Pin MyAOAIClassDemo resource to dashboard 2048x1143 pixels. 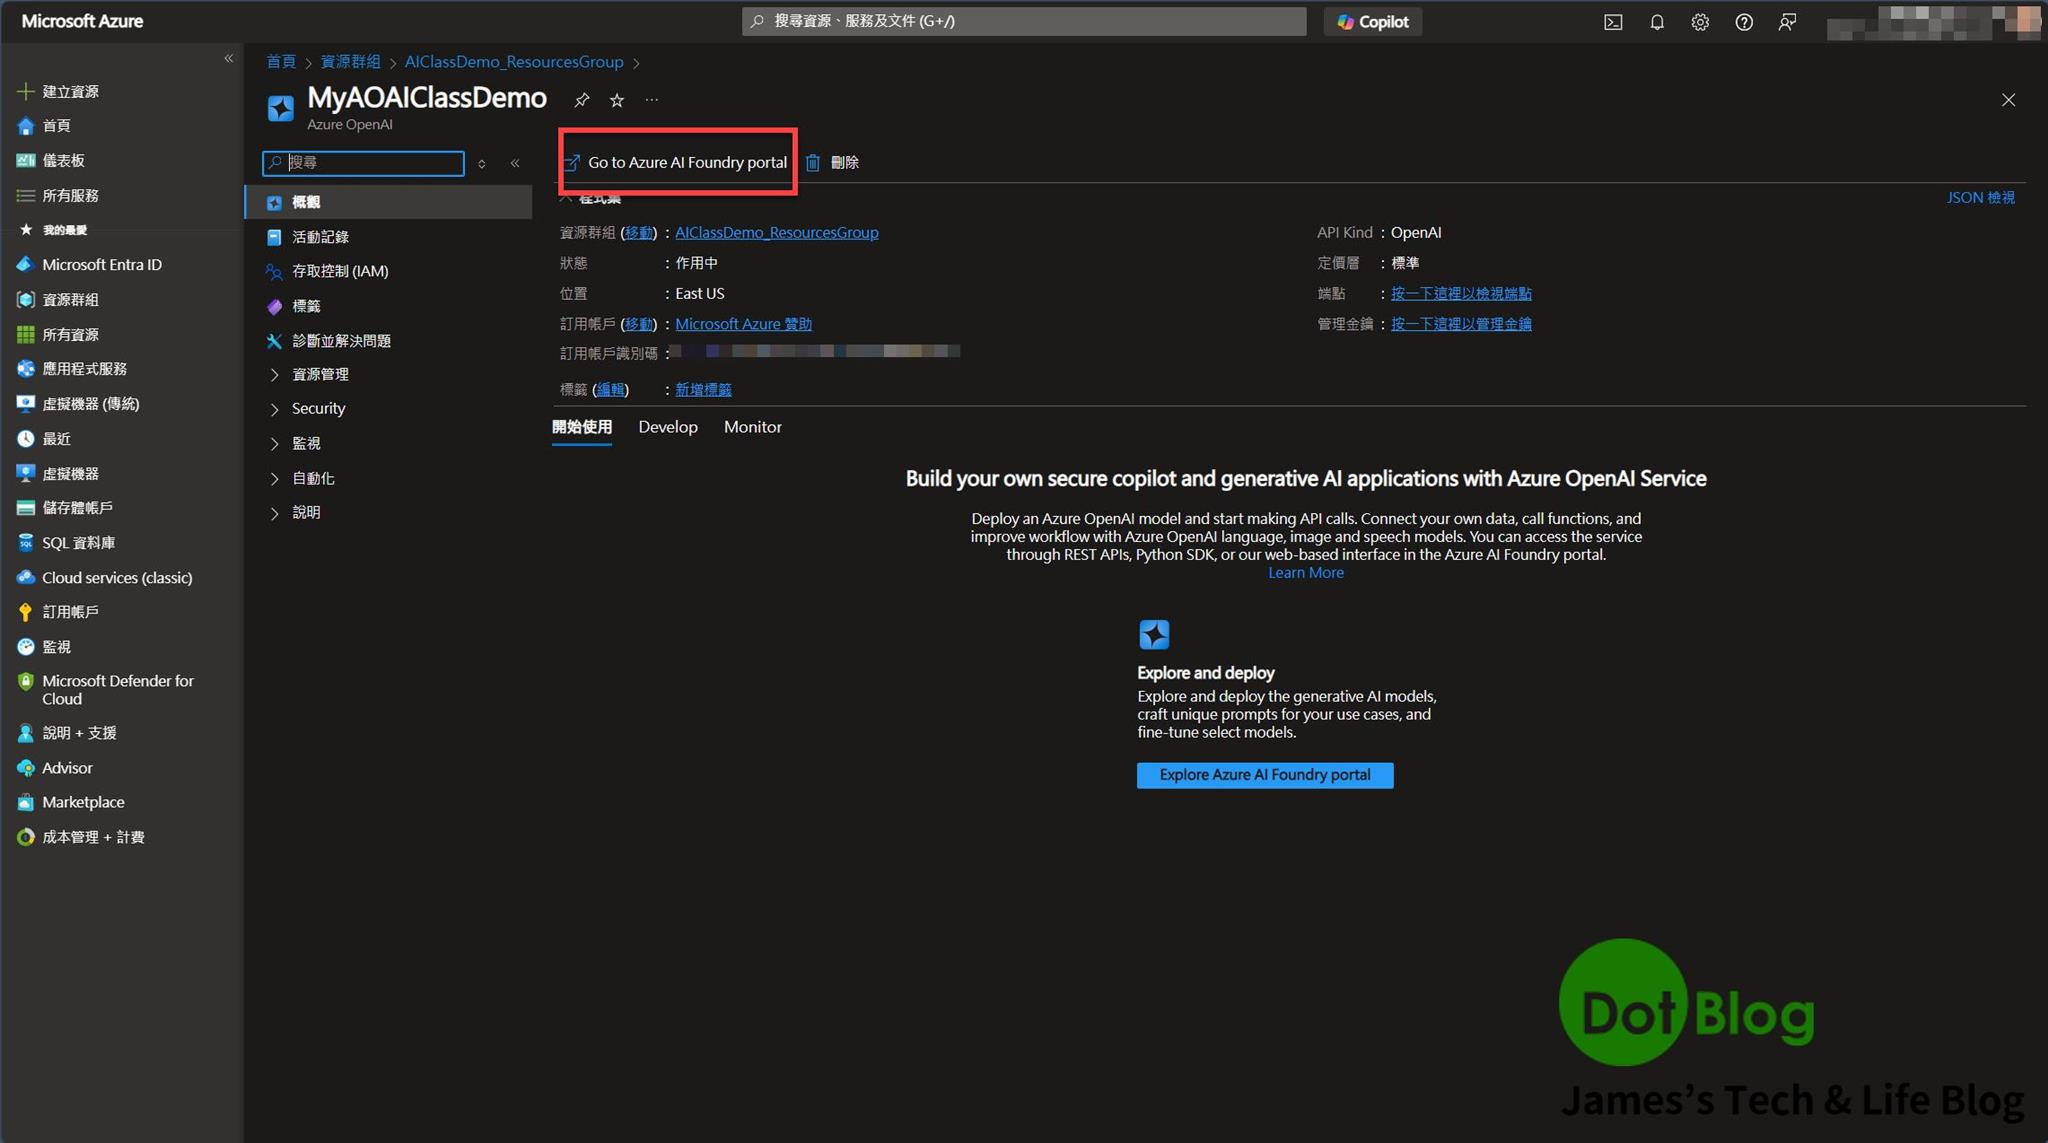coord(582,100)
